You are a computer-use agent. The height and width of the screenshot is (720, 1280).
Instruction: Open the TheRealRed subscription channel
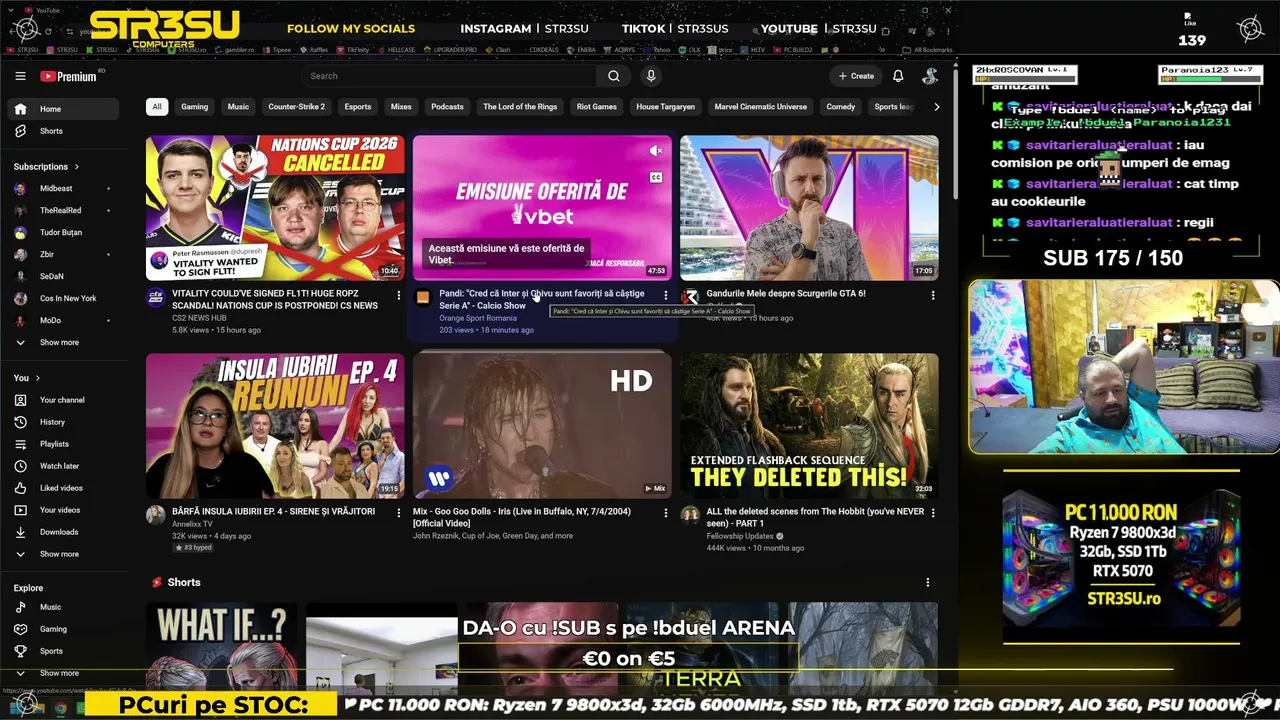click(64, 210)
